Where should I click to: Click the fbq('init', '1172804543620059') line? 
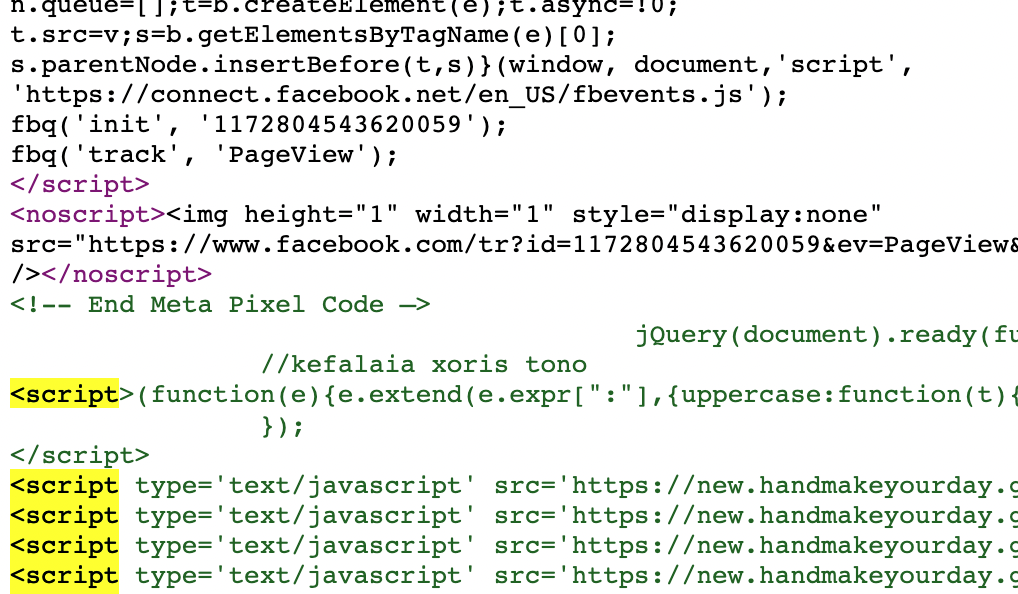[x=258, y=125]
